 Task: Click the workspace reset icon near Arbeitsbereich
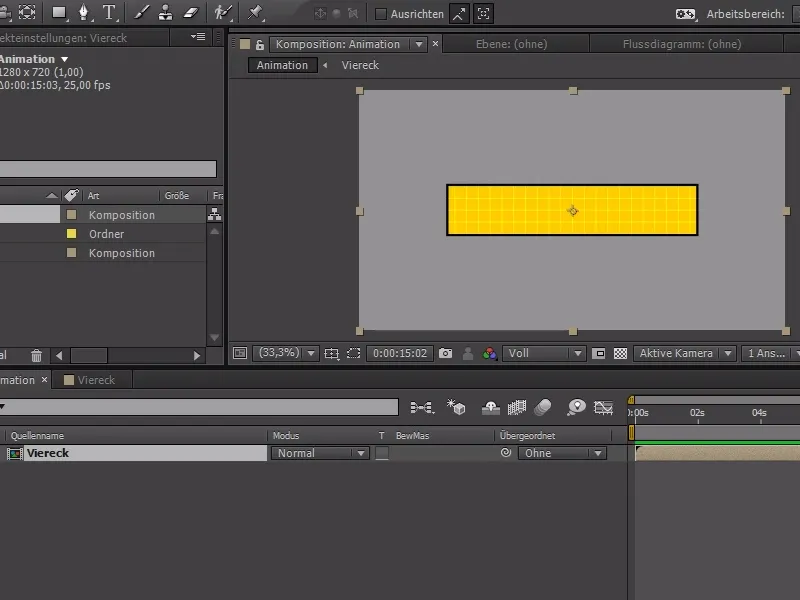click(685, 14)
